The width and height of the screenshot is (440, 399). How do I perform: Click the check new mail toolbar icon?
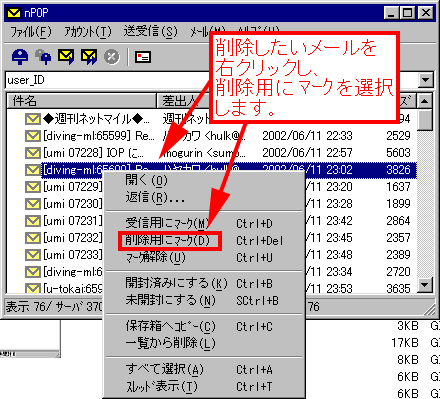20,57
